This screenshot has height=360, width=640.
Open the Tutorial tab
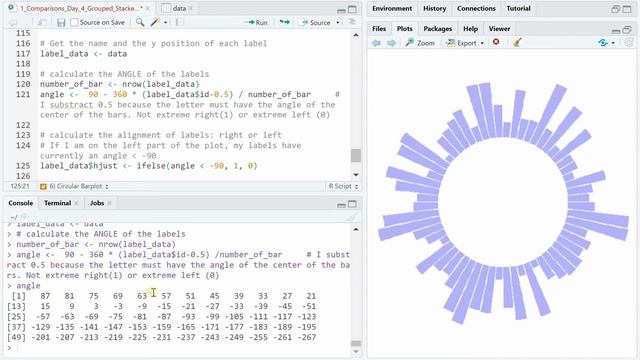(518, 8)
